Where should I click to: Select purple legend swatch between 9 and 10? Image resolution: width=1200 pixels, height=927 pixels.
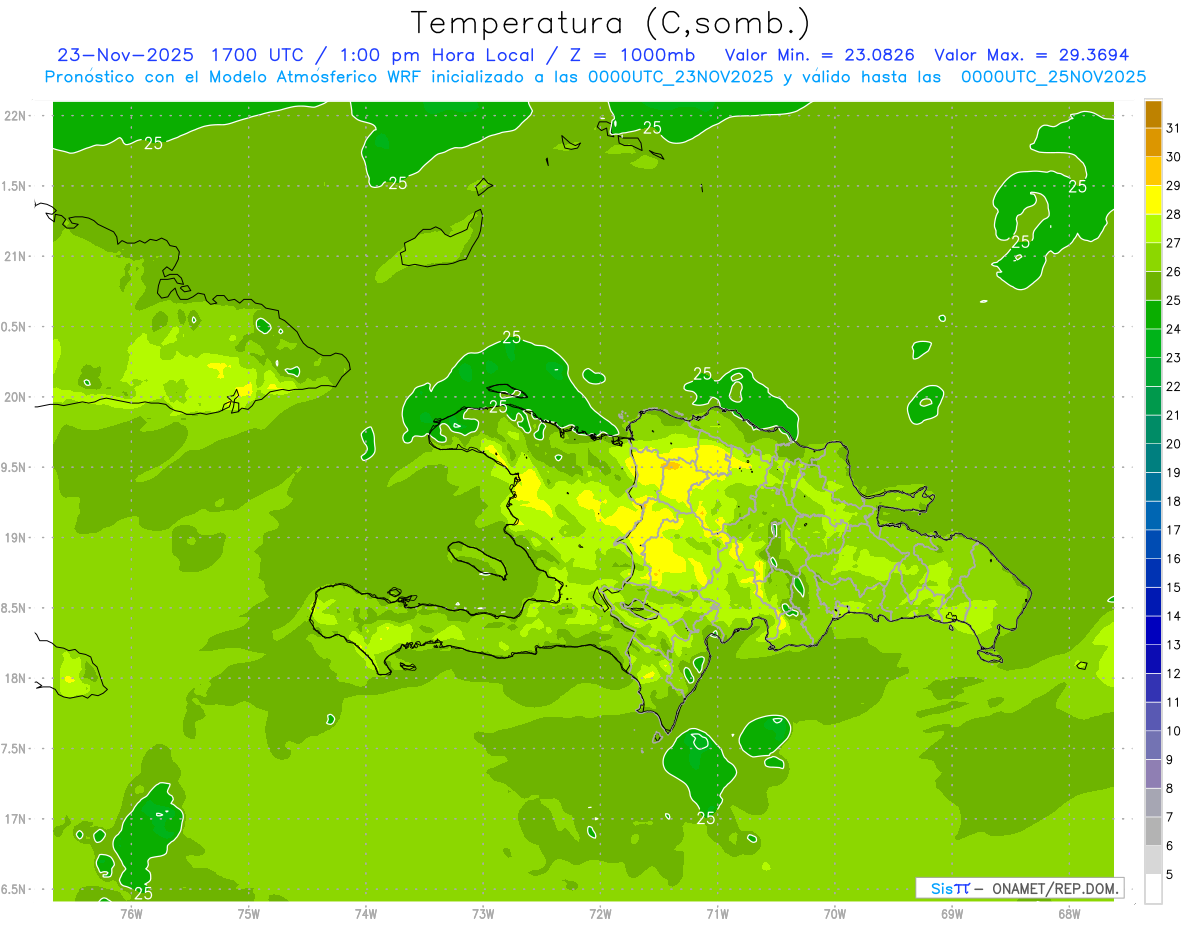tap(1153, 745)
